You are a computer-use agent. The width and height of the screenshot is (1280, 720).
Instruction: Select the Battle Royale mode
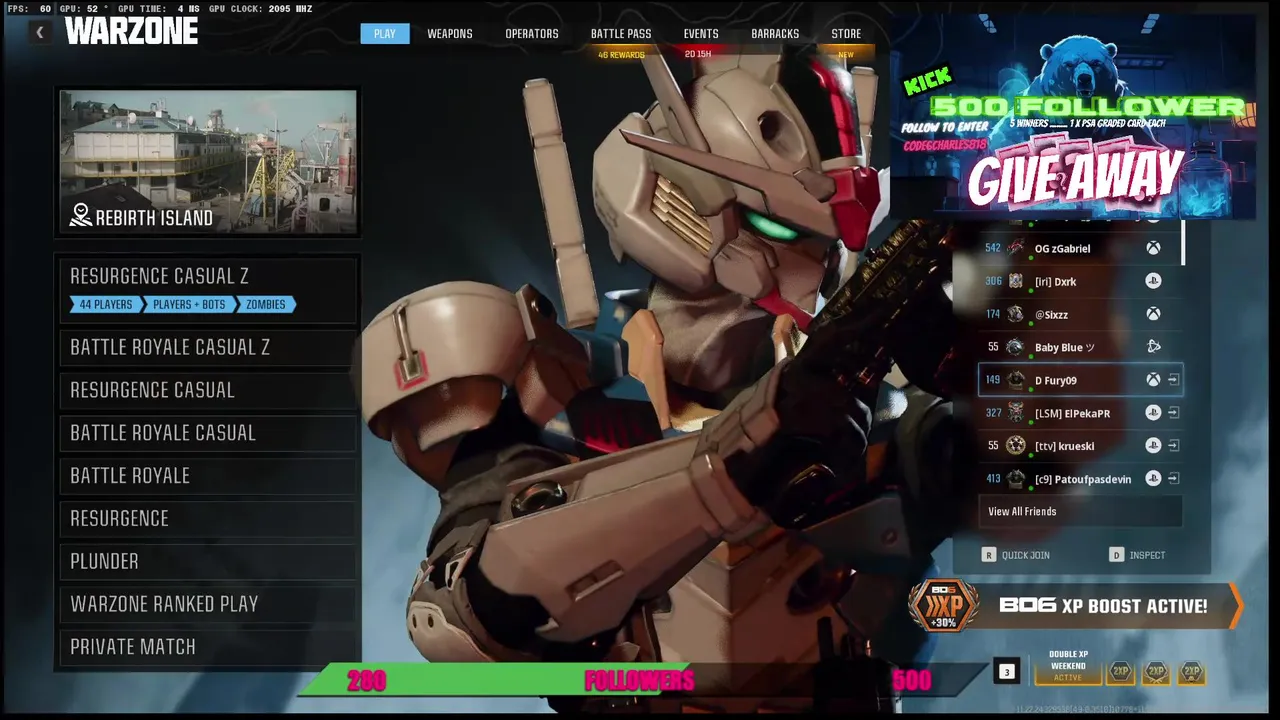(x=207, y=476)
